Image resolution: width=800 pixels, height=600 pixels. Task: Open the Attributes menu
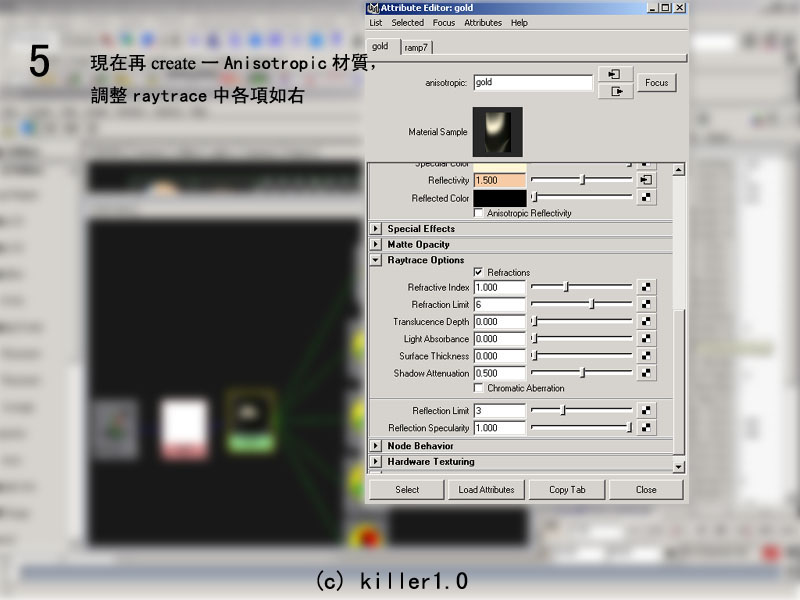pyautogui.click(x=483, y=22)
